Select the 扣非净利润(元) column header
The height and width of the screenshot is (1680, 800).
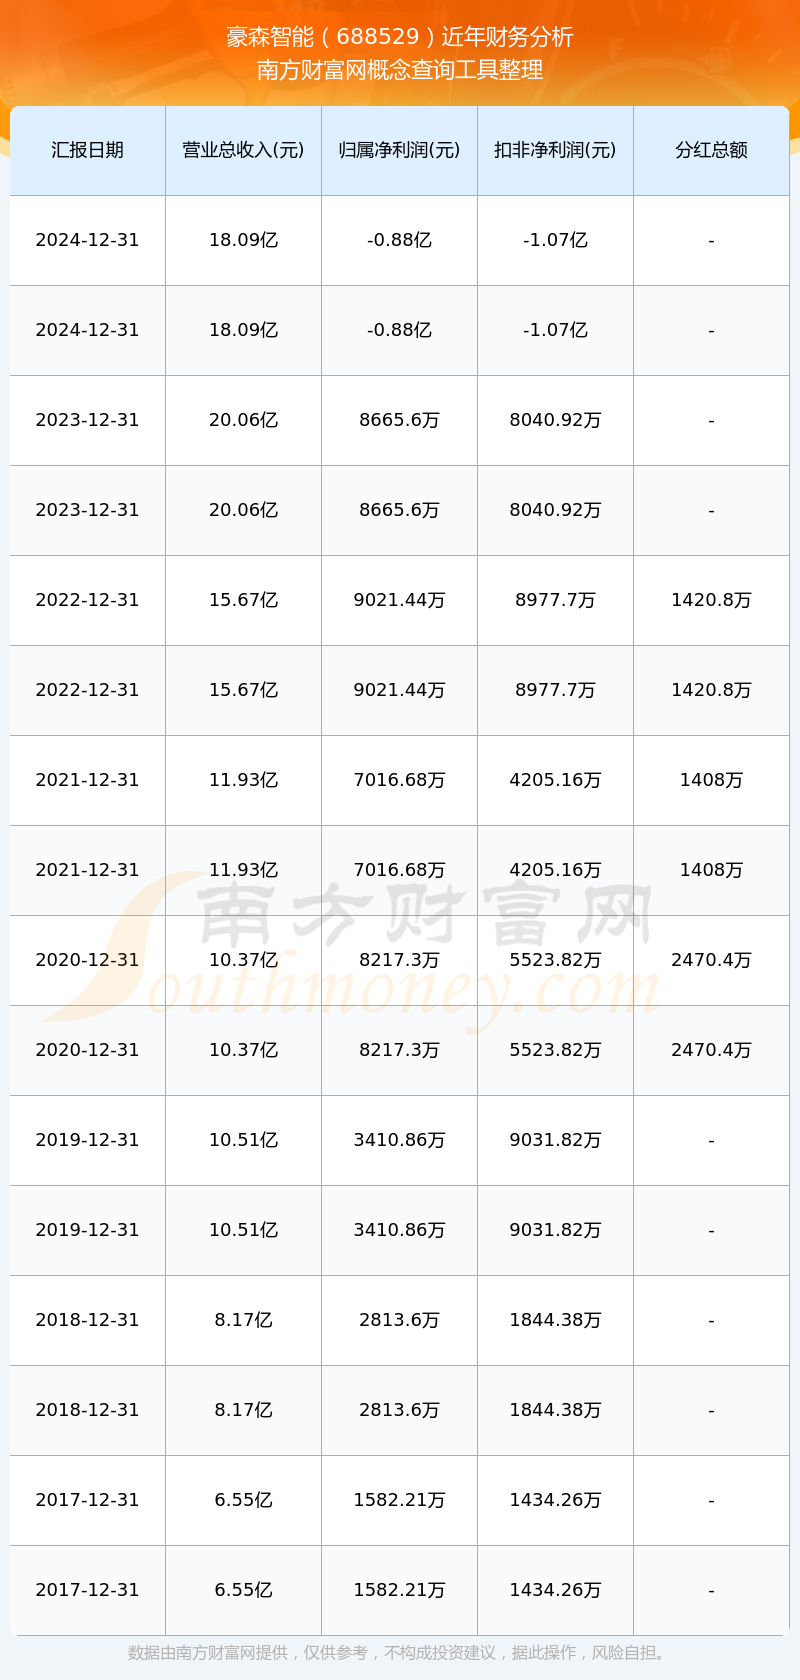pyautogui.click(x=555, y=150)
